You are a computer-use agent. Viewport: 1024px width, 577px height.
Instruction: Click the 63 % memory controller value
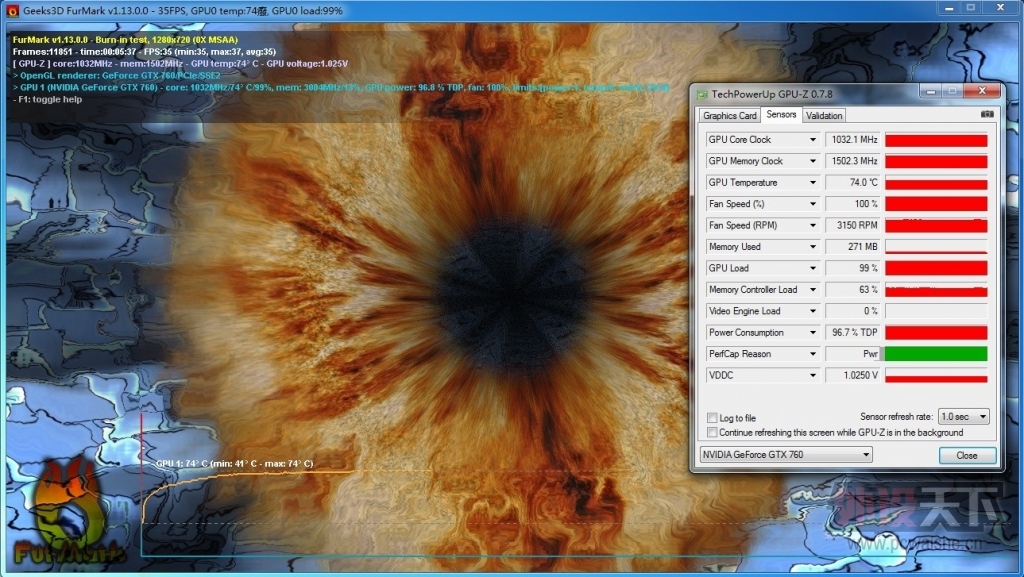(853, 290)
